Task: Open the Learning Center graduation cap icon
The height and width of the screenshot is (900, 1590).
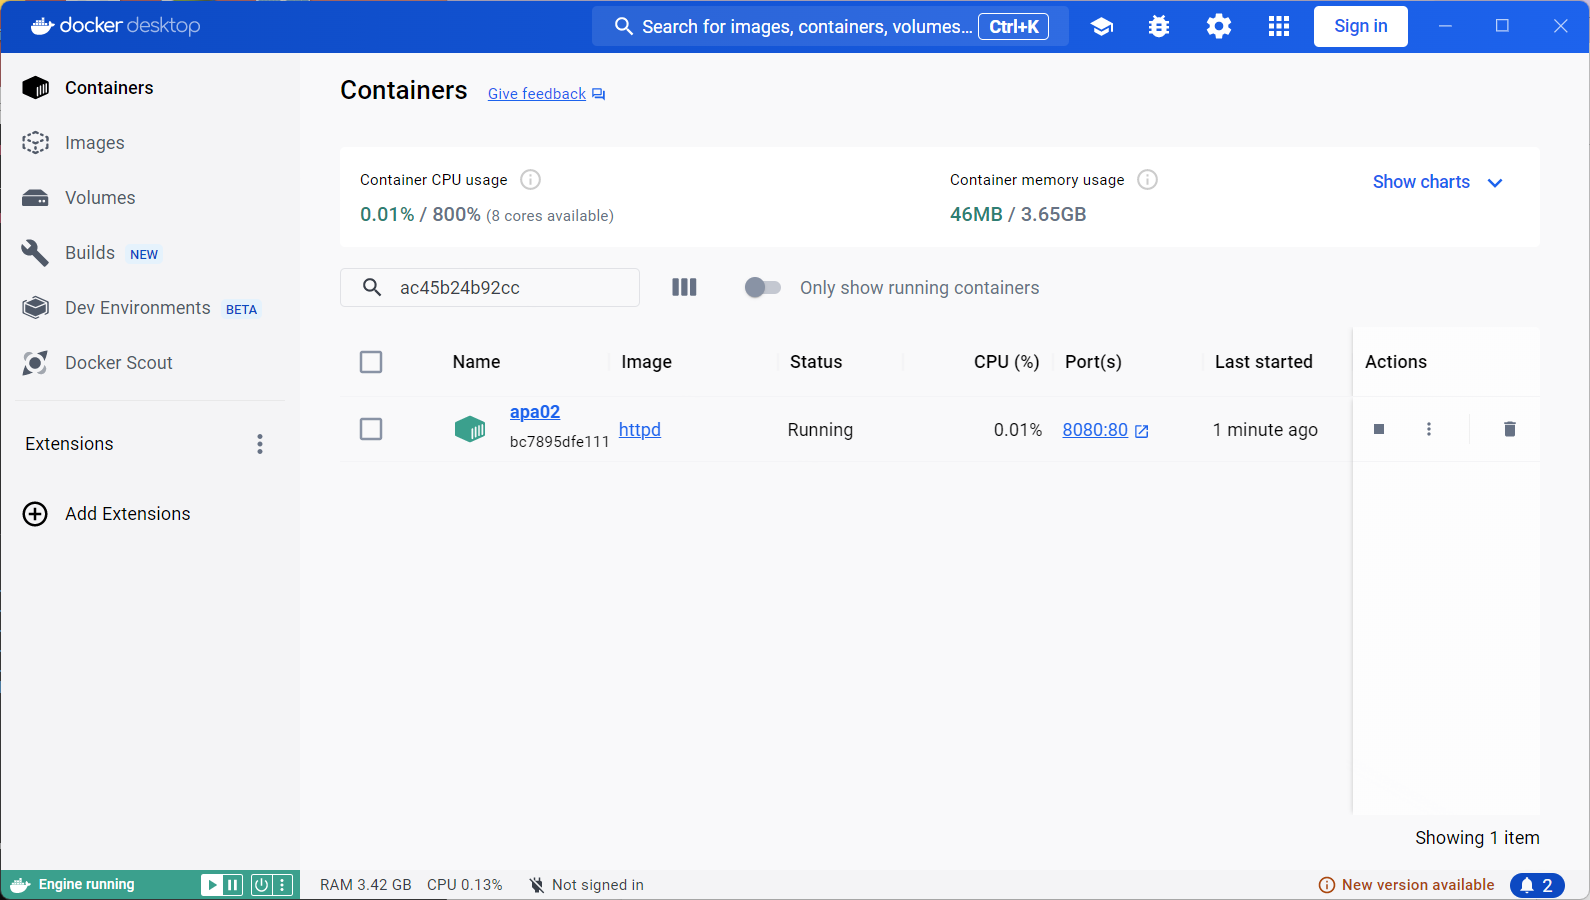Action: [1102, 27]
